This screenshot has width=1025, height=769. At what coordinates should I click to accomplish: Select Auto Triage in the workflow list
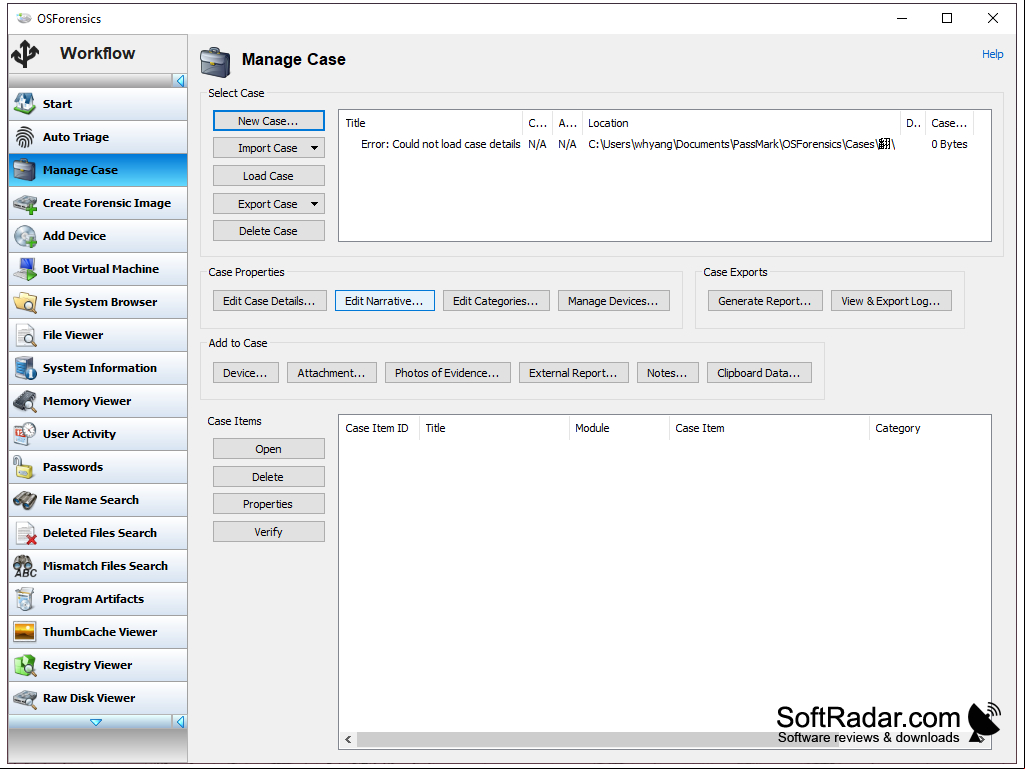tap(98, 137)
